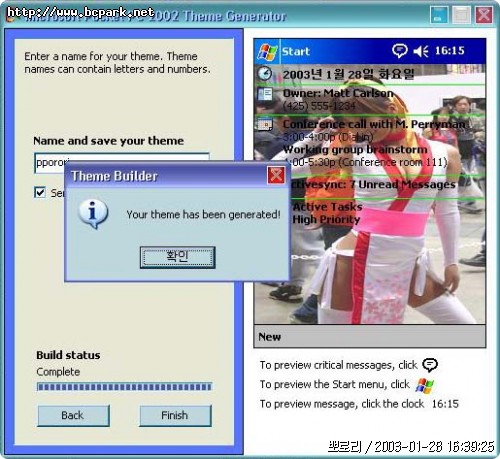Click the speaker volume icon in preview
The width and height of the screenshot is (500, 459).
pyautogui.click(x=421, y=51)
